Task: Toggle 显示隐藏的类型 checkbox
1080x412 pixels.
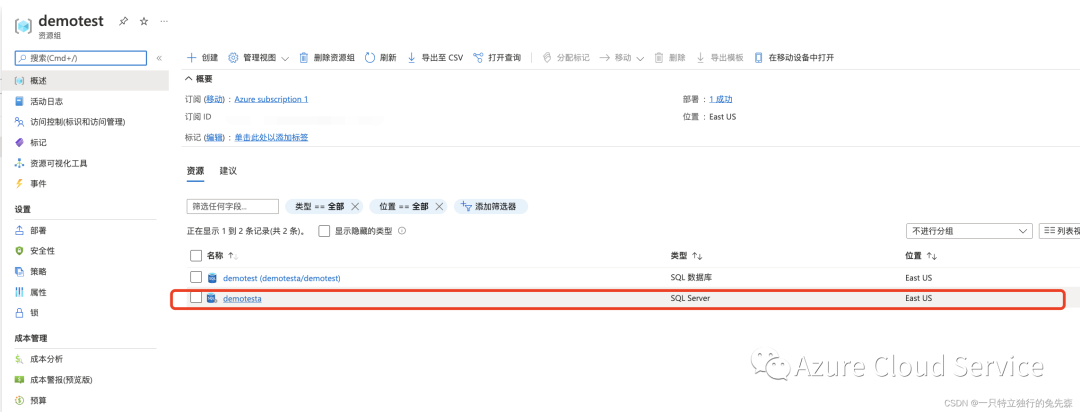Action: (x=324, y=231)
